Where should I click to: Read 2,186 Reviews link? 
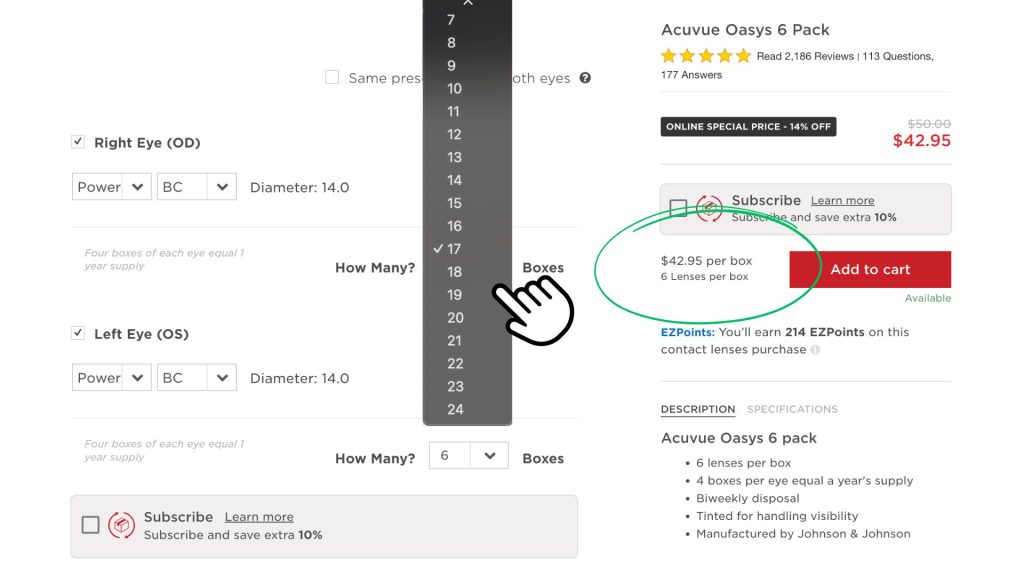(x=805, y=57)
